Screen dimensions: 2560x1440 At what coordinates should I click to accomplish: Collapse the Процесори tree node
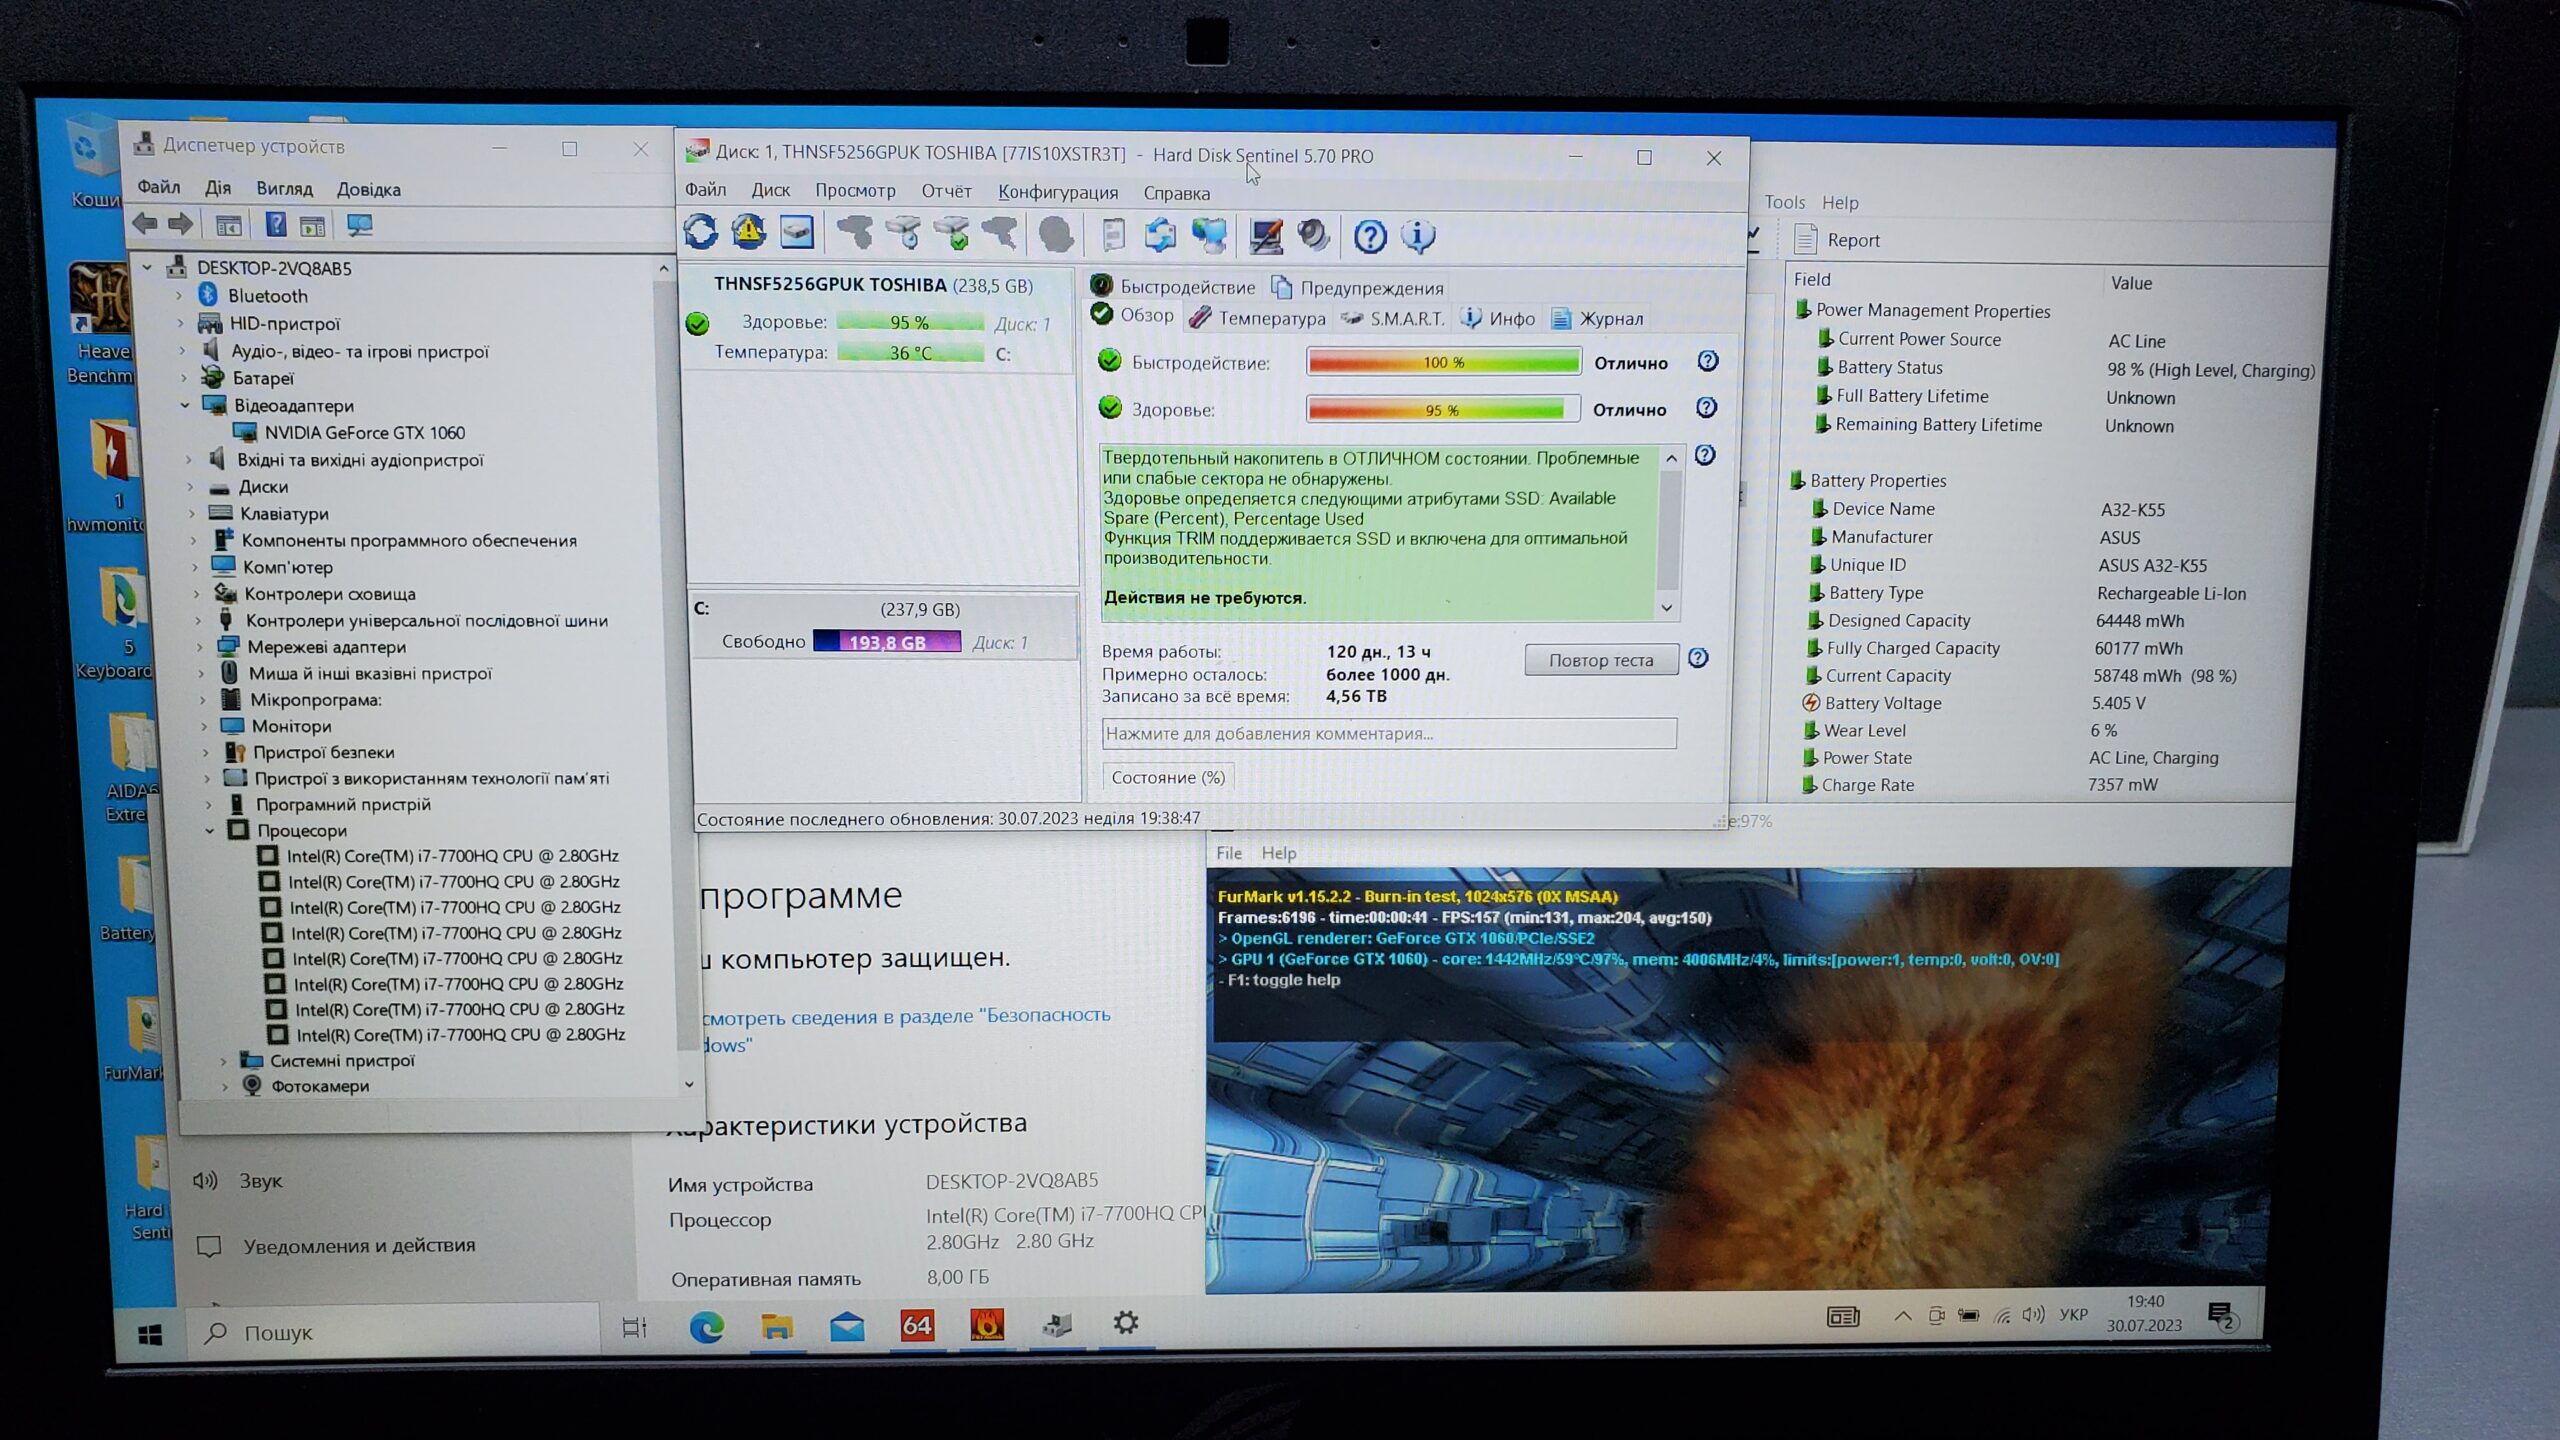click(210, 830)
